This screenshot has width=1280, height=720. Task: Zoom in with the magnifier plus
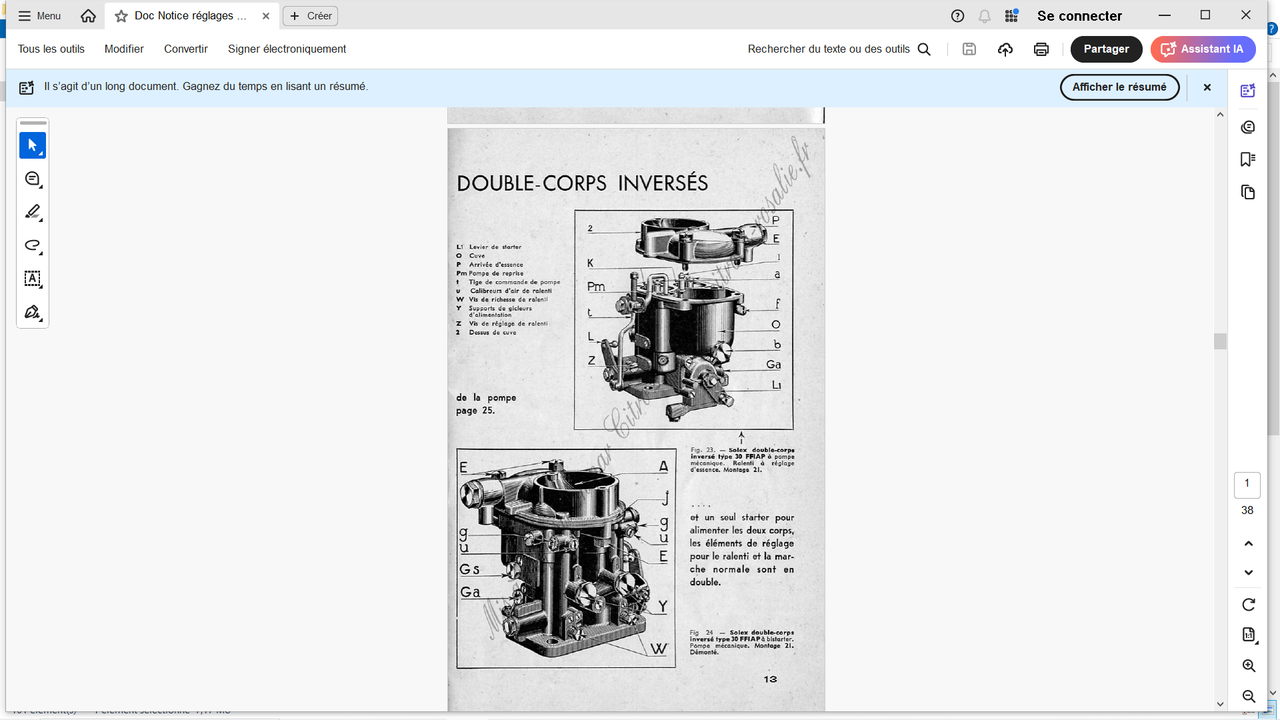tap(1248, 666)
